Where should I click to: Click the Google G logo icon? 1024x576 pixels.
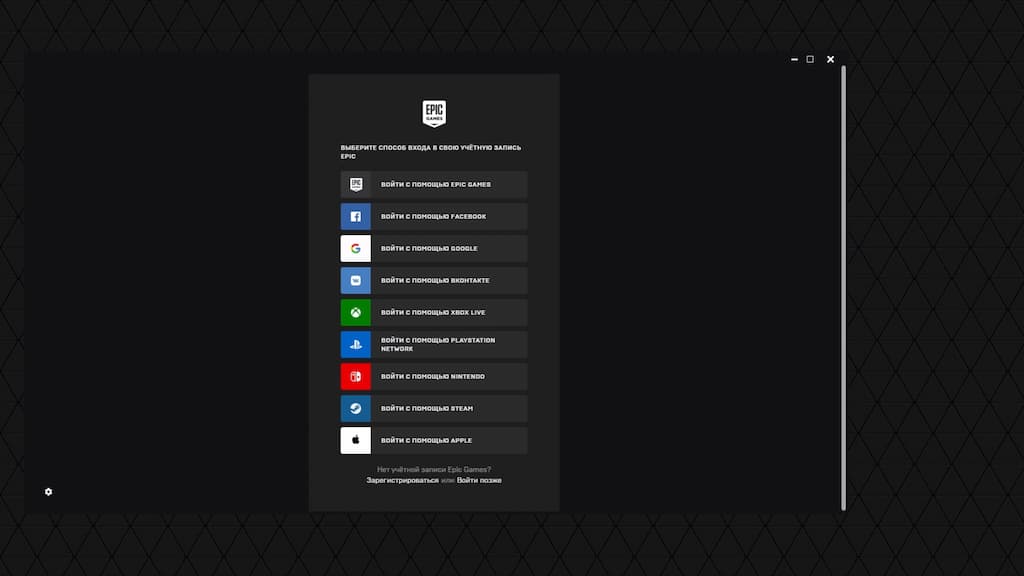click(x=355, y=249)
